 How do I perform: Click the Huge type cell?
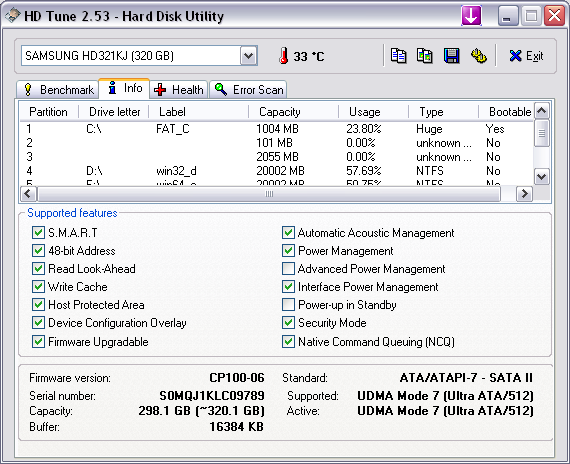[429, 129]
